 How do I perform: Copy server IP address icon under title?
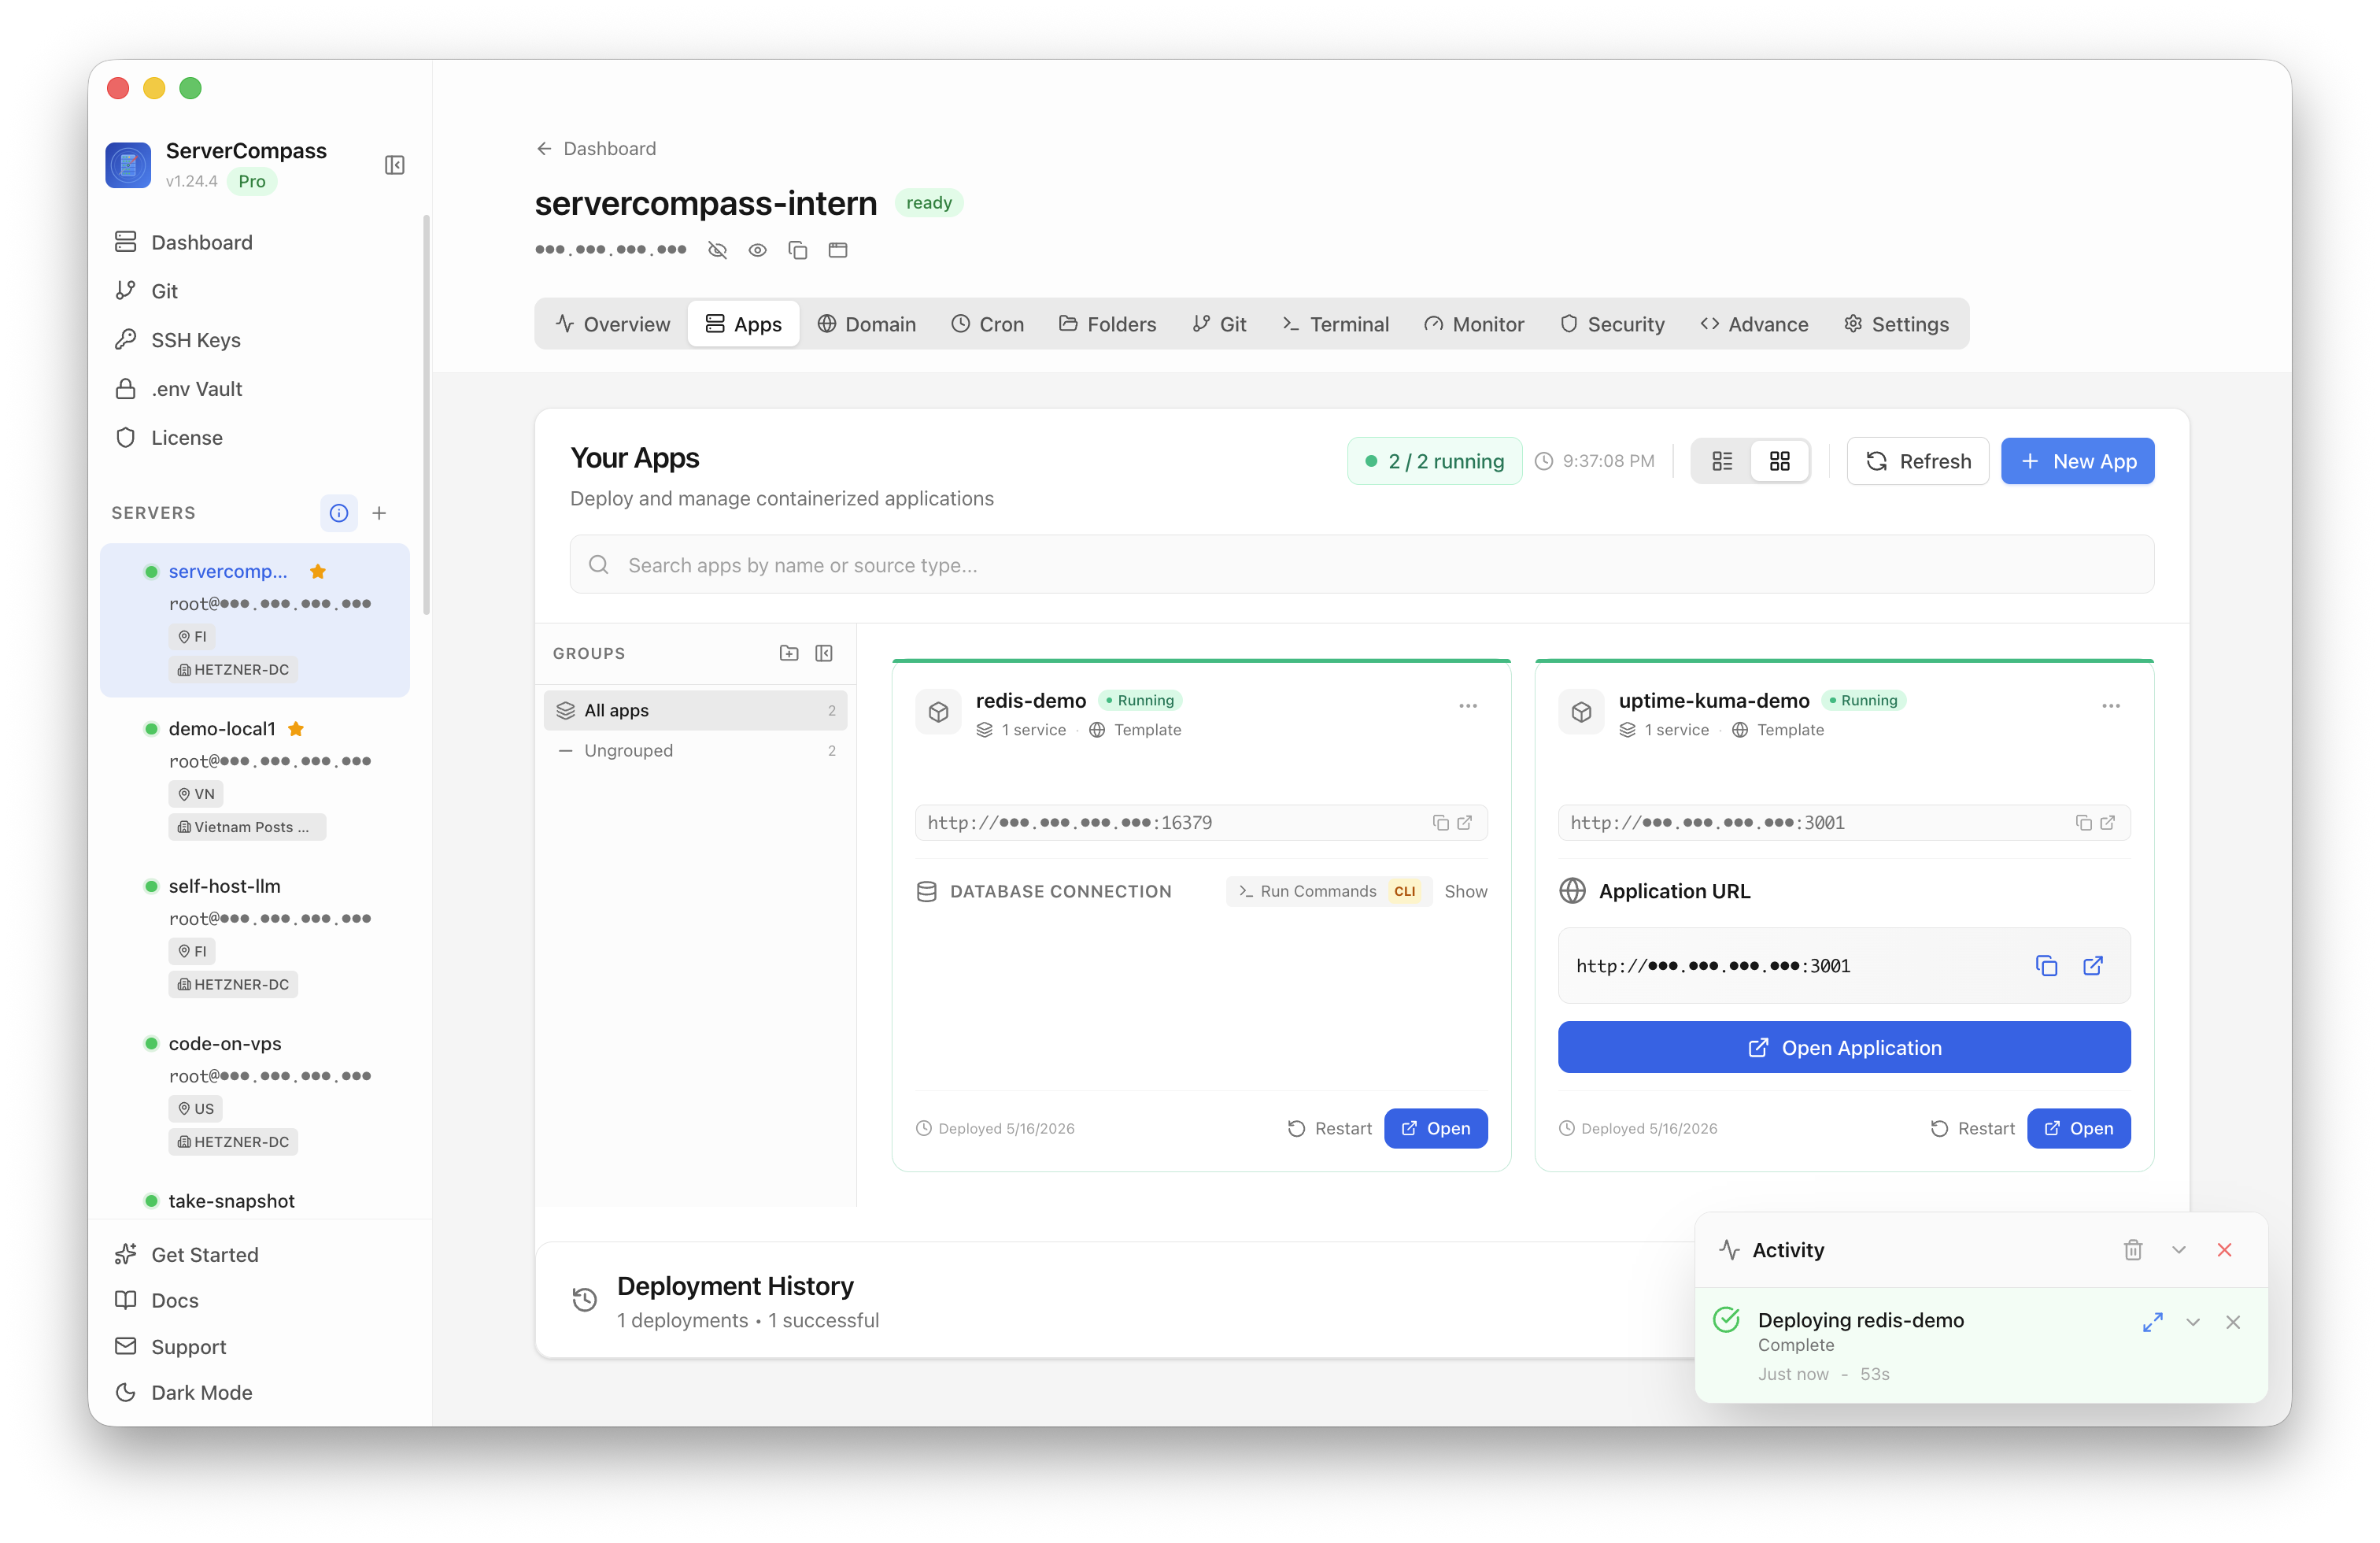click(798, 250)
